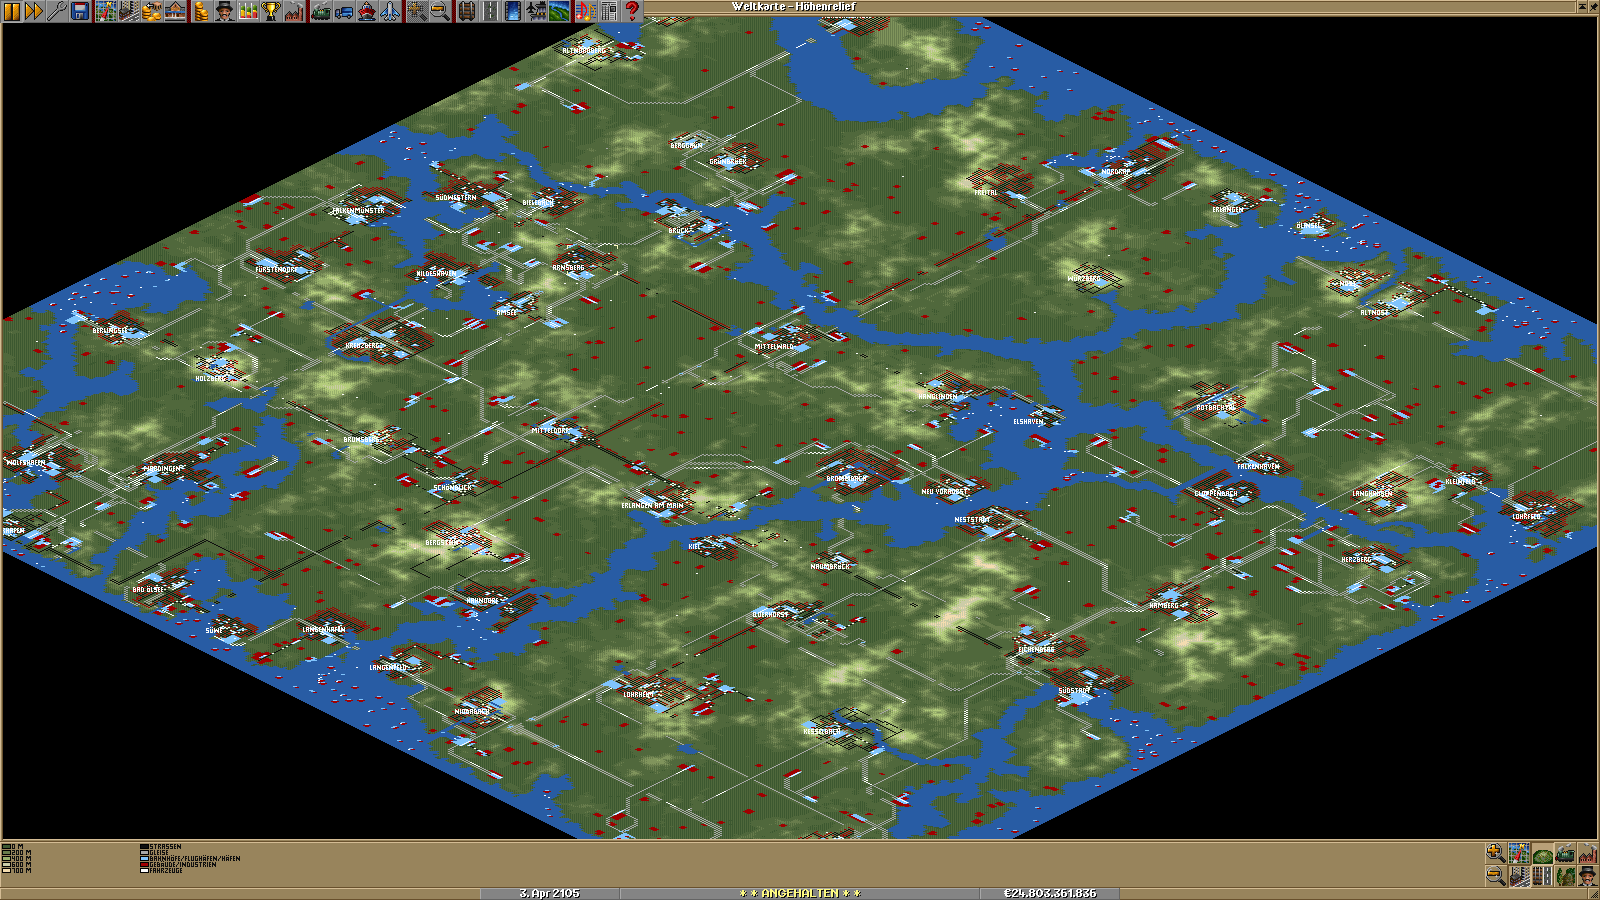Open the train list from top toolbar
This screenshot has height=900, width=1600.
coord(321,11)
